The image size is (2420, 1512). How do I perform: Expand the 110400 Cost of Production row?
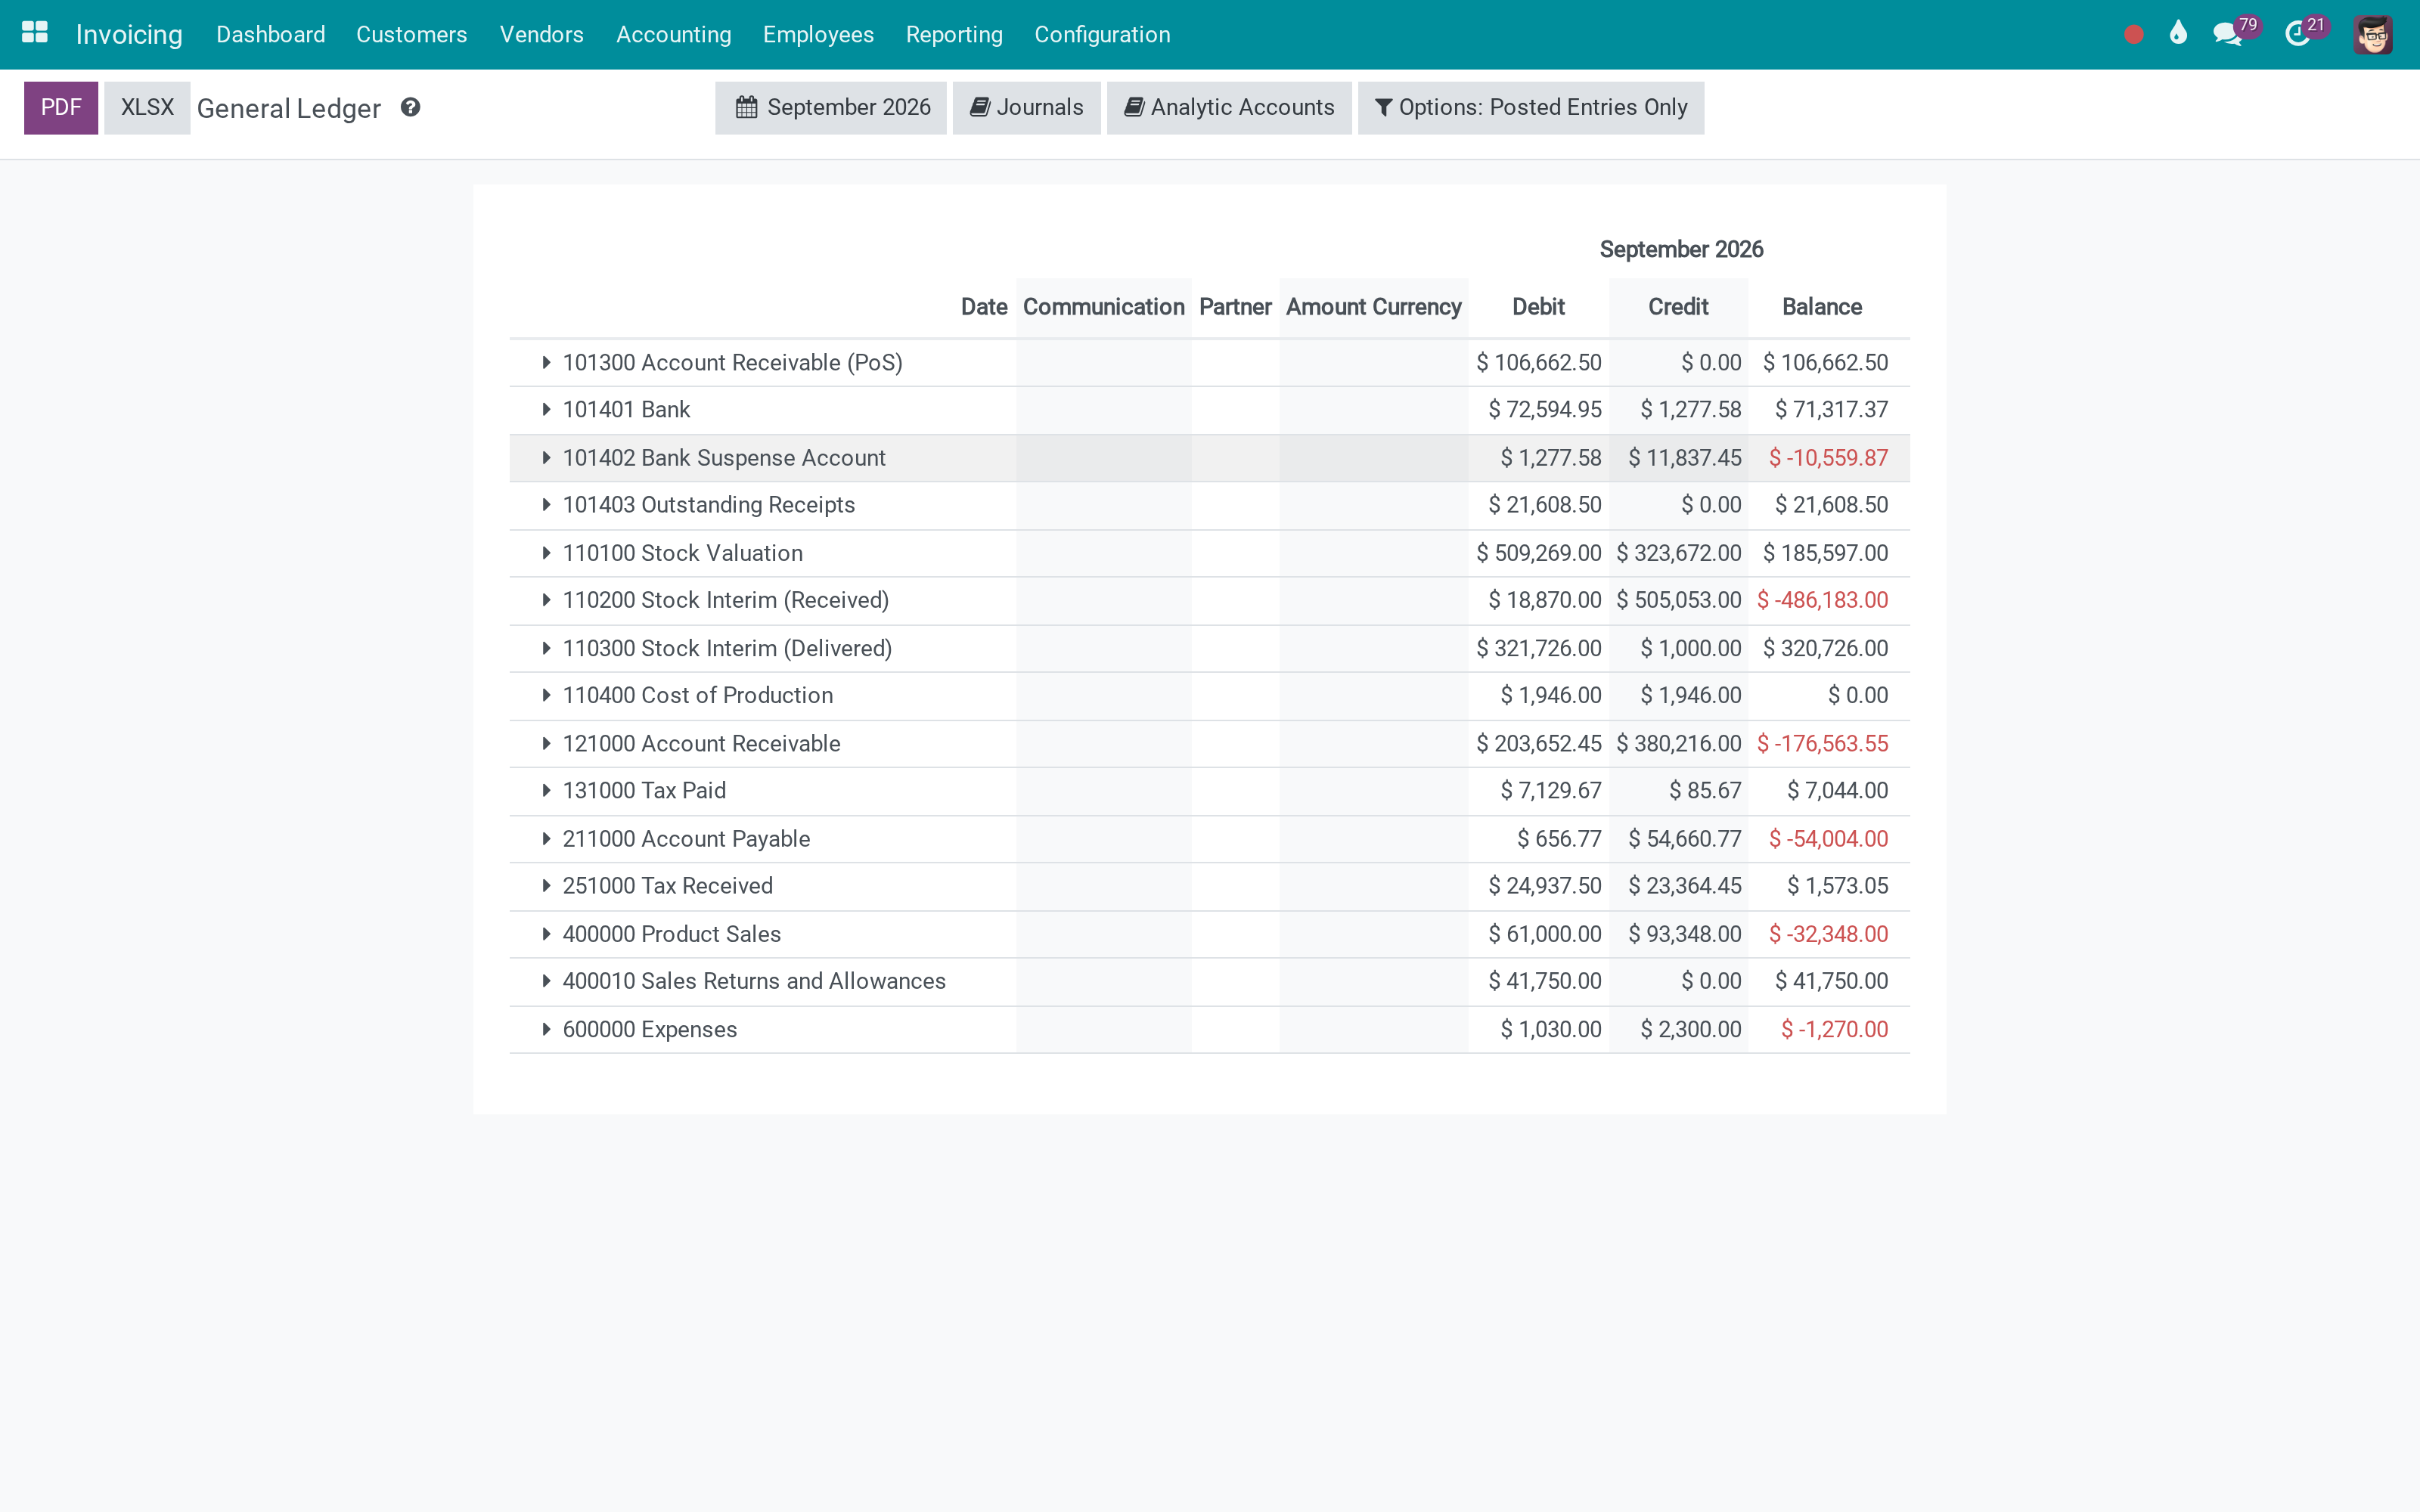[546, 695]
